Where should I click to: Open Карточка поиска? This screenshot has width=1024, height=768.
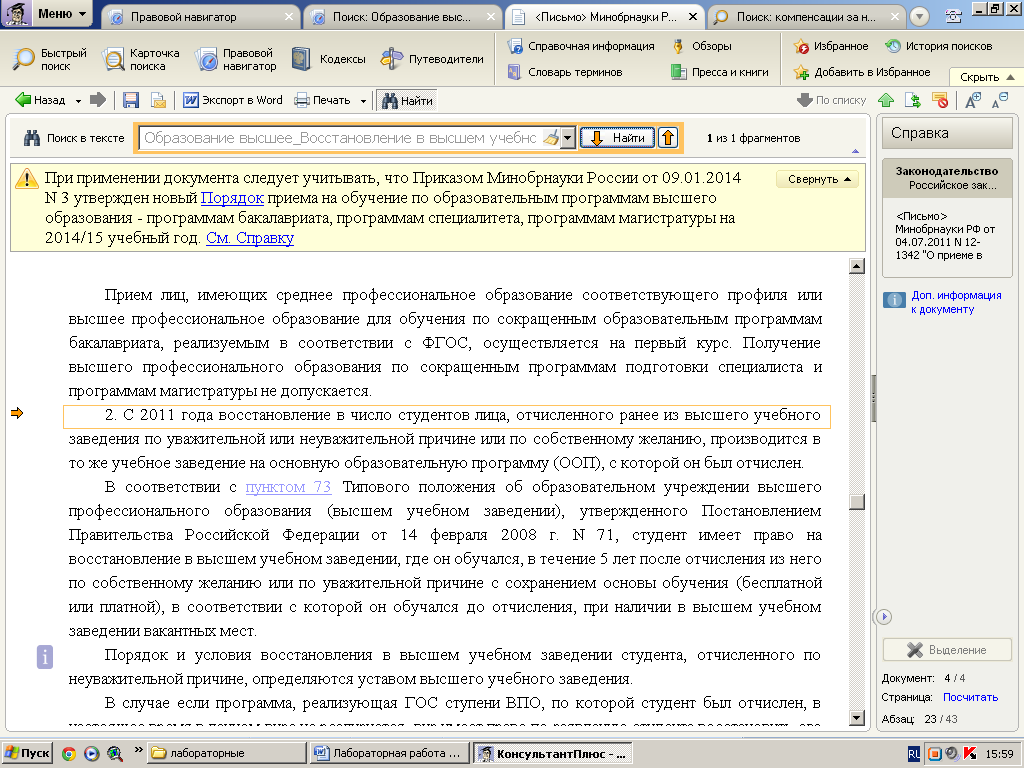(x=141, y=59)
